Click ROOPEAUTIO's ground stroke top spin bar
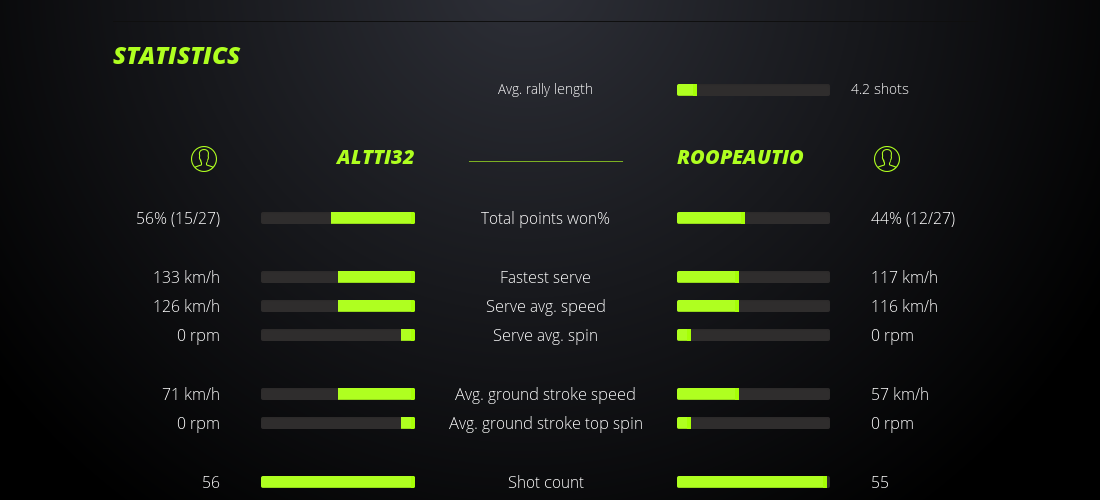Viewport: 1100px width, 500px height. pyautogui.click(x=753, y=423)
